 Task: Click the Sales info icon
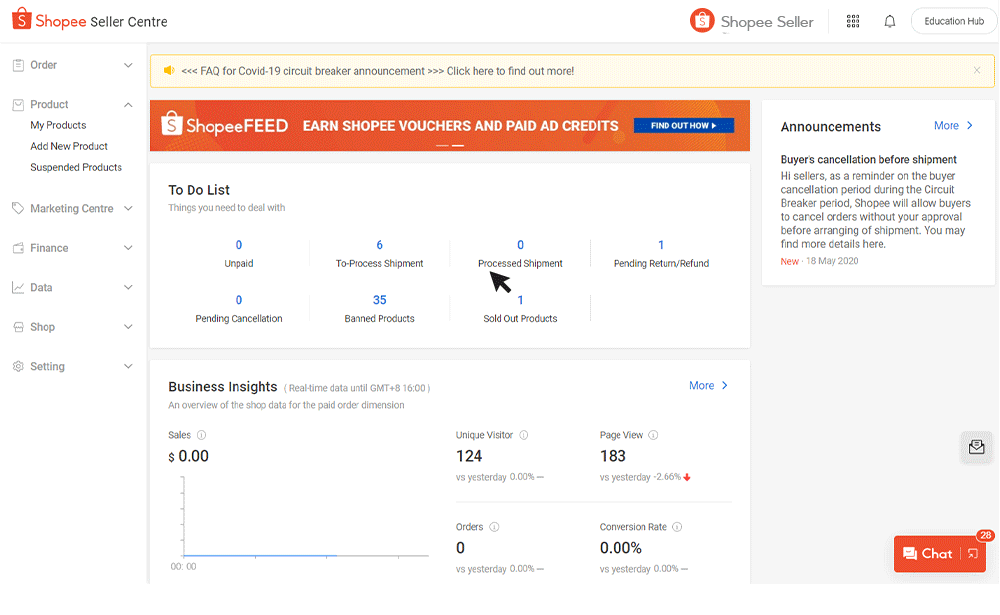202,435
